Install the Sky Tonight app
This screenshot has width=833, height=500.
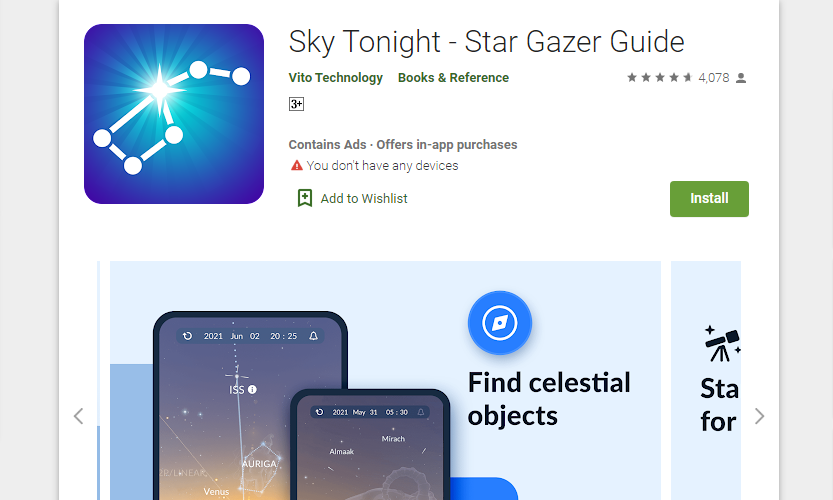(x=709, y=199)
